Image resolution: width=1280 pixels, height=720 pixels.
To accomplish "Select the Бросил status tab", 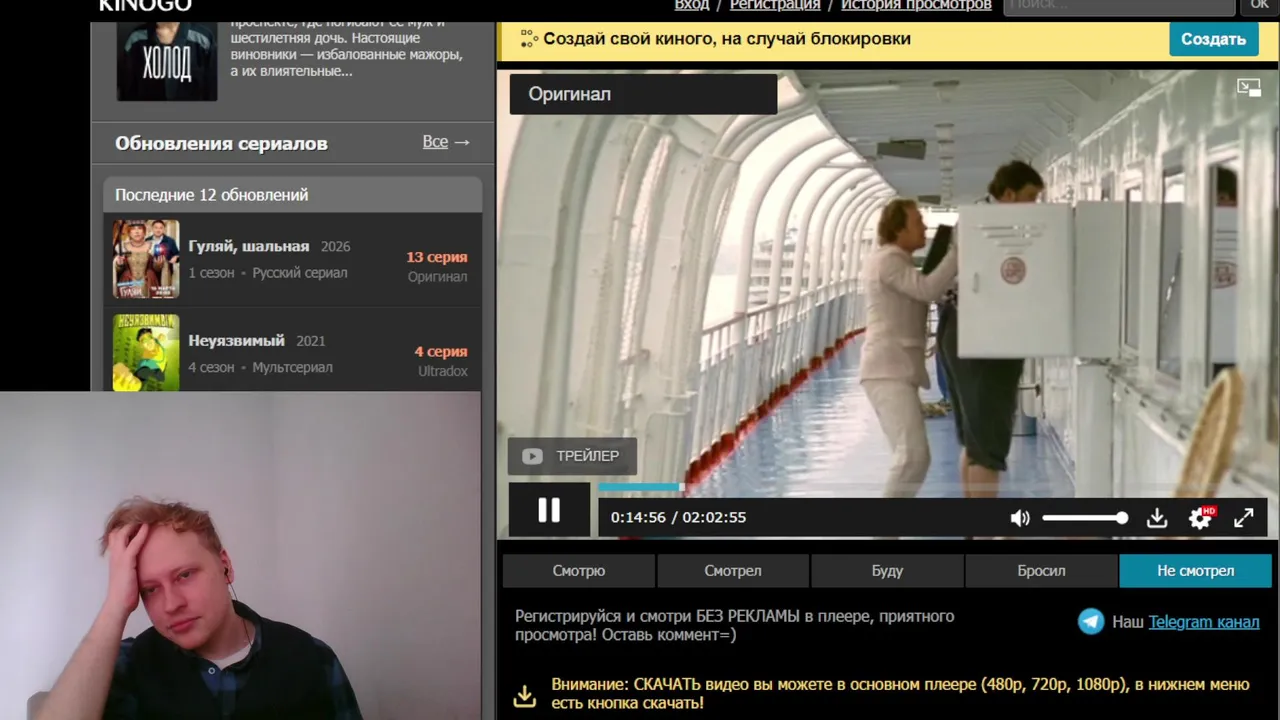I will 1041,571.
